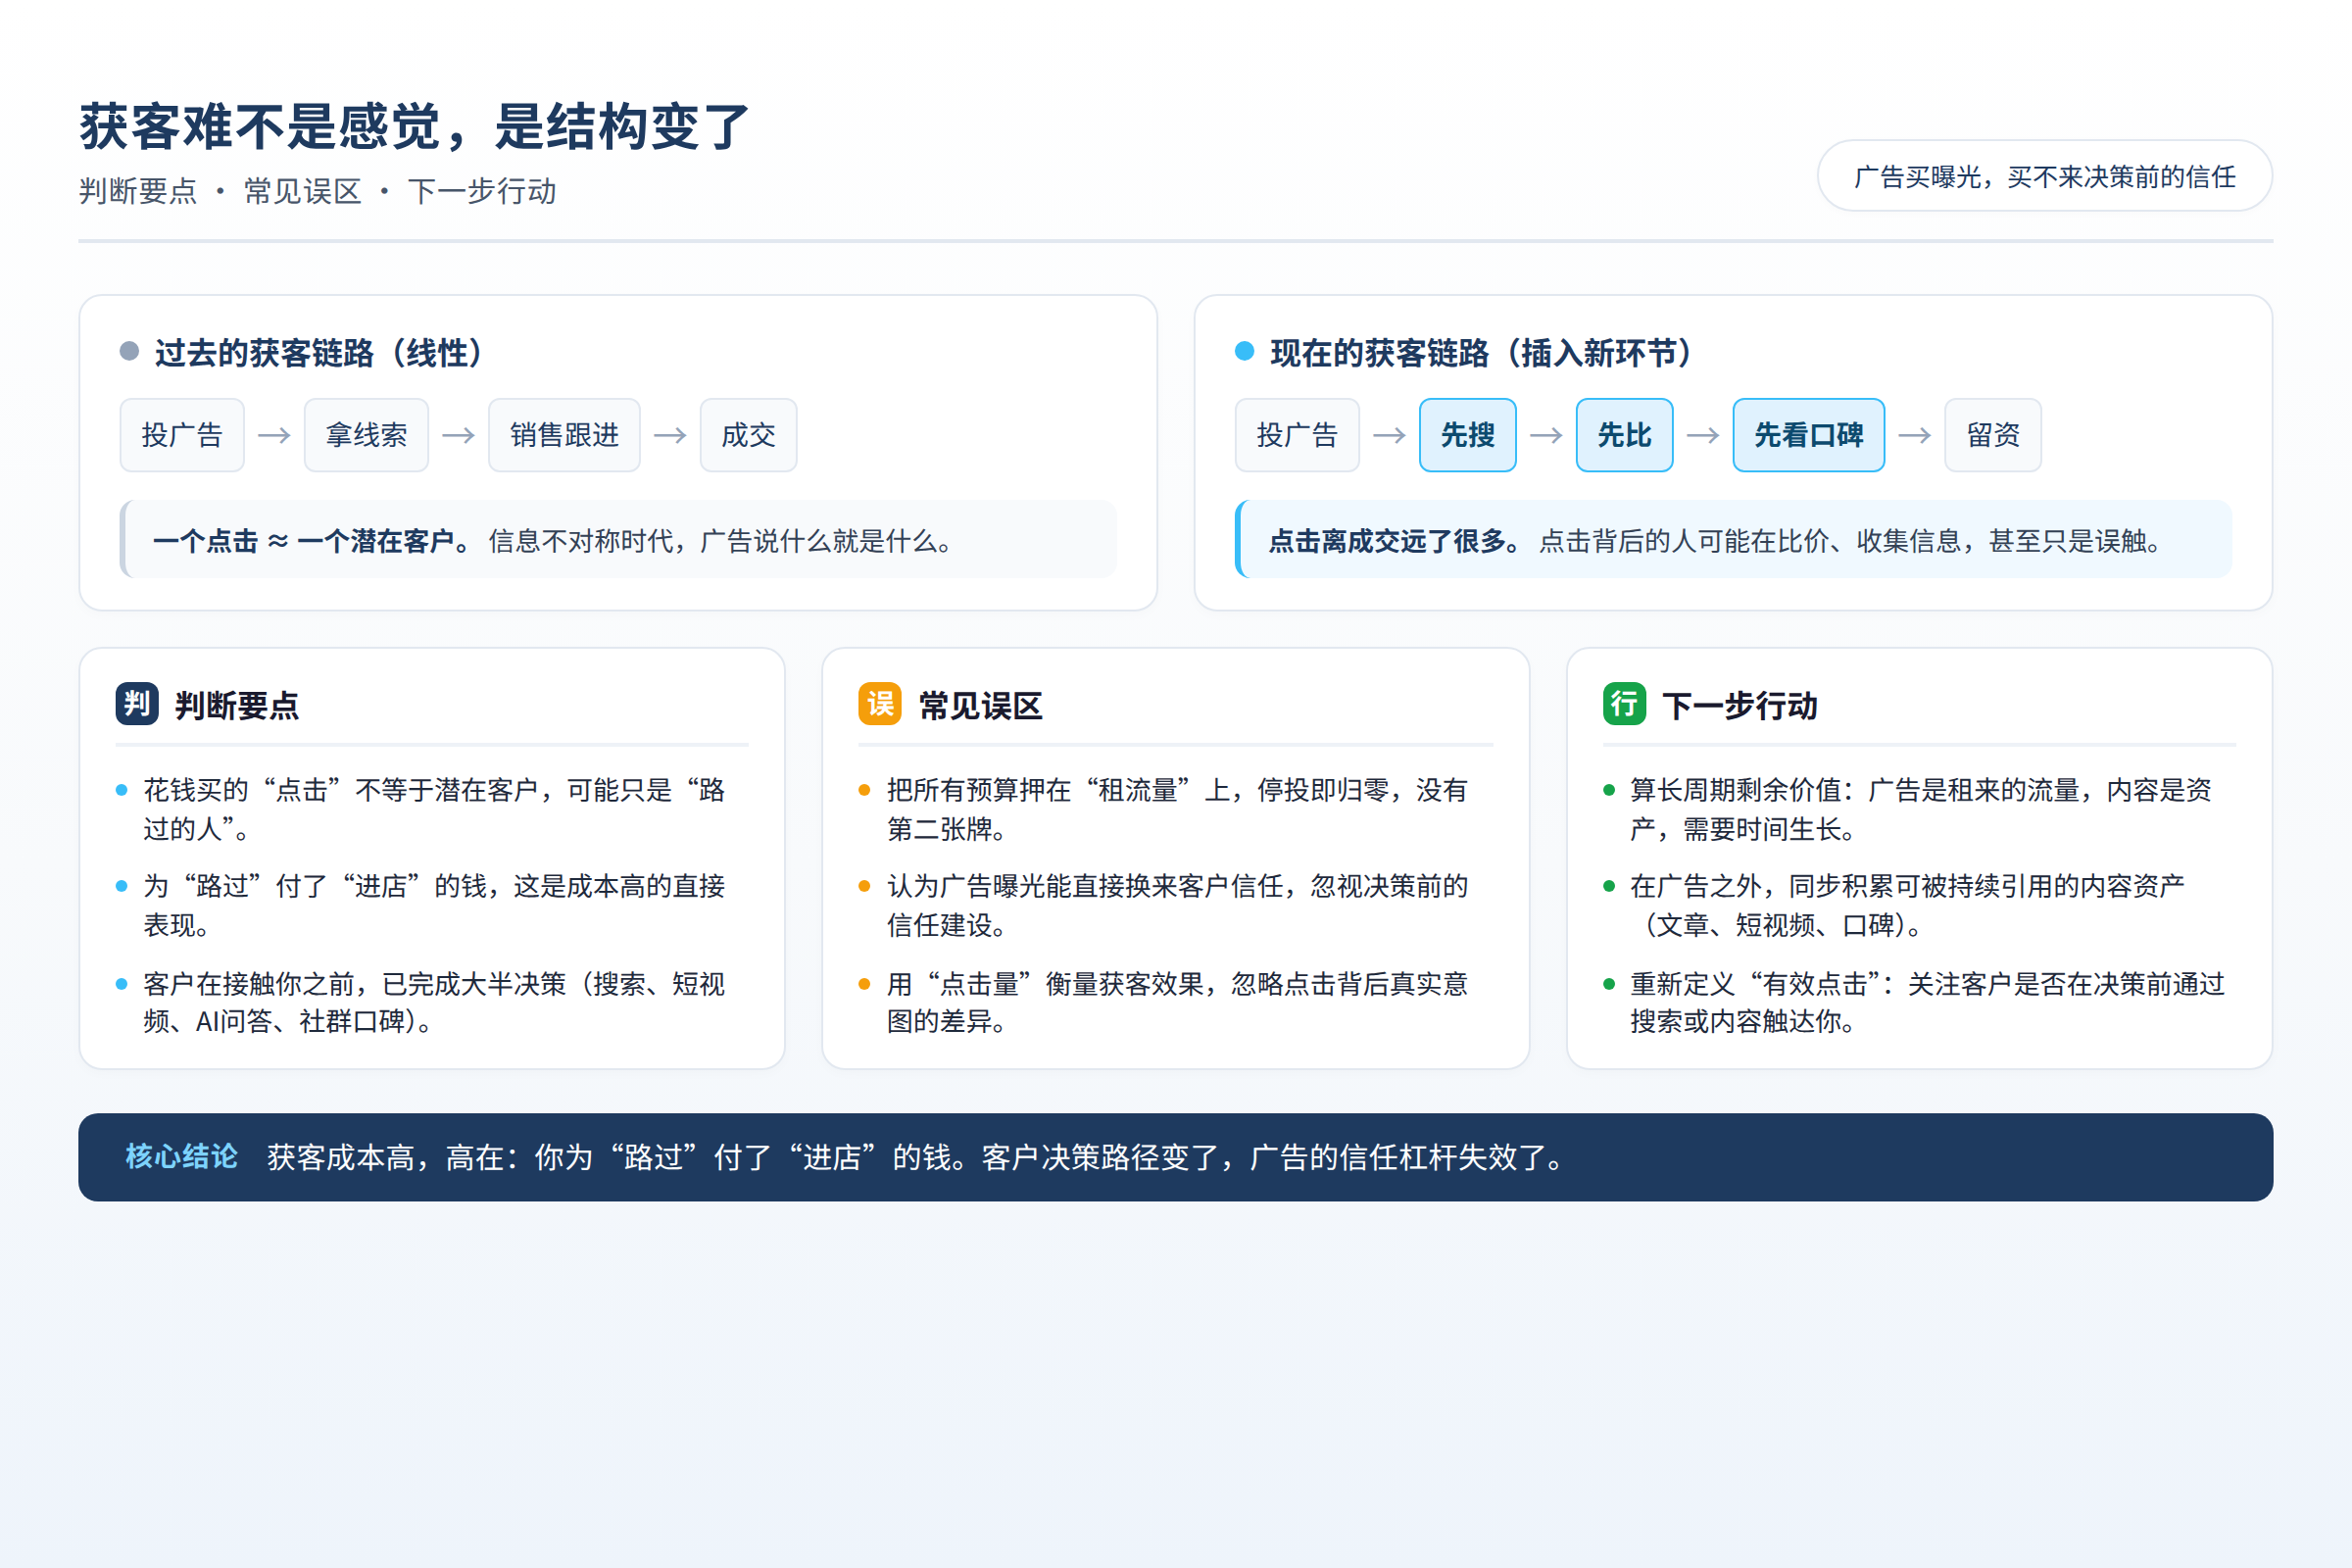Click the 广告买曝光，买不来决策前的信任 pill
The width and height of the screenshot is (2352, 1568).
pos(2045,176)
